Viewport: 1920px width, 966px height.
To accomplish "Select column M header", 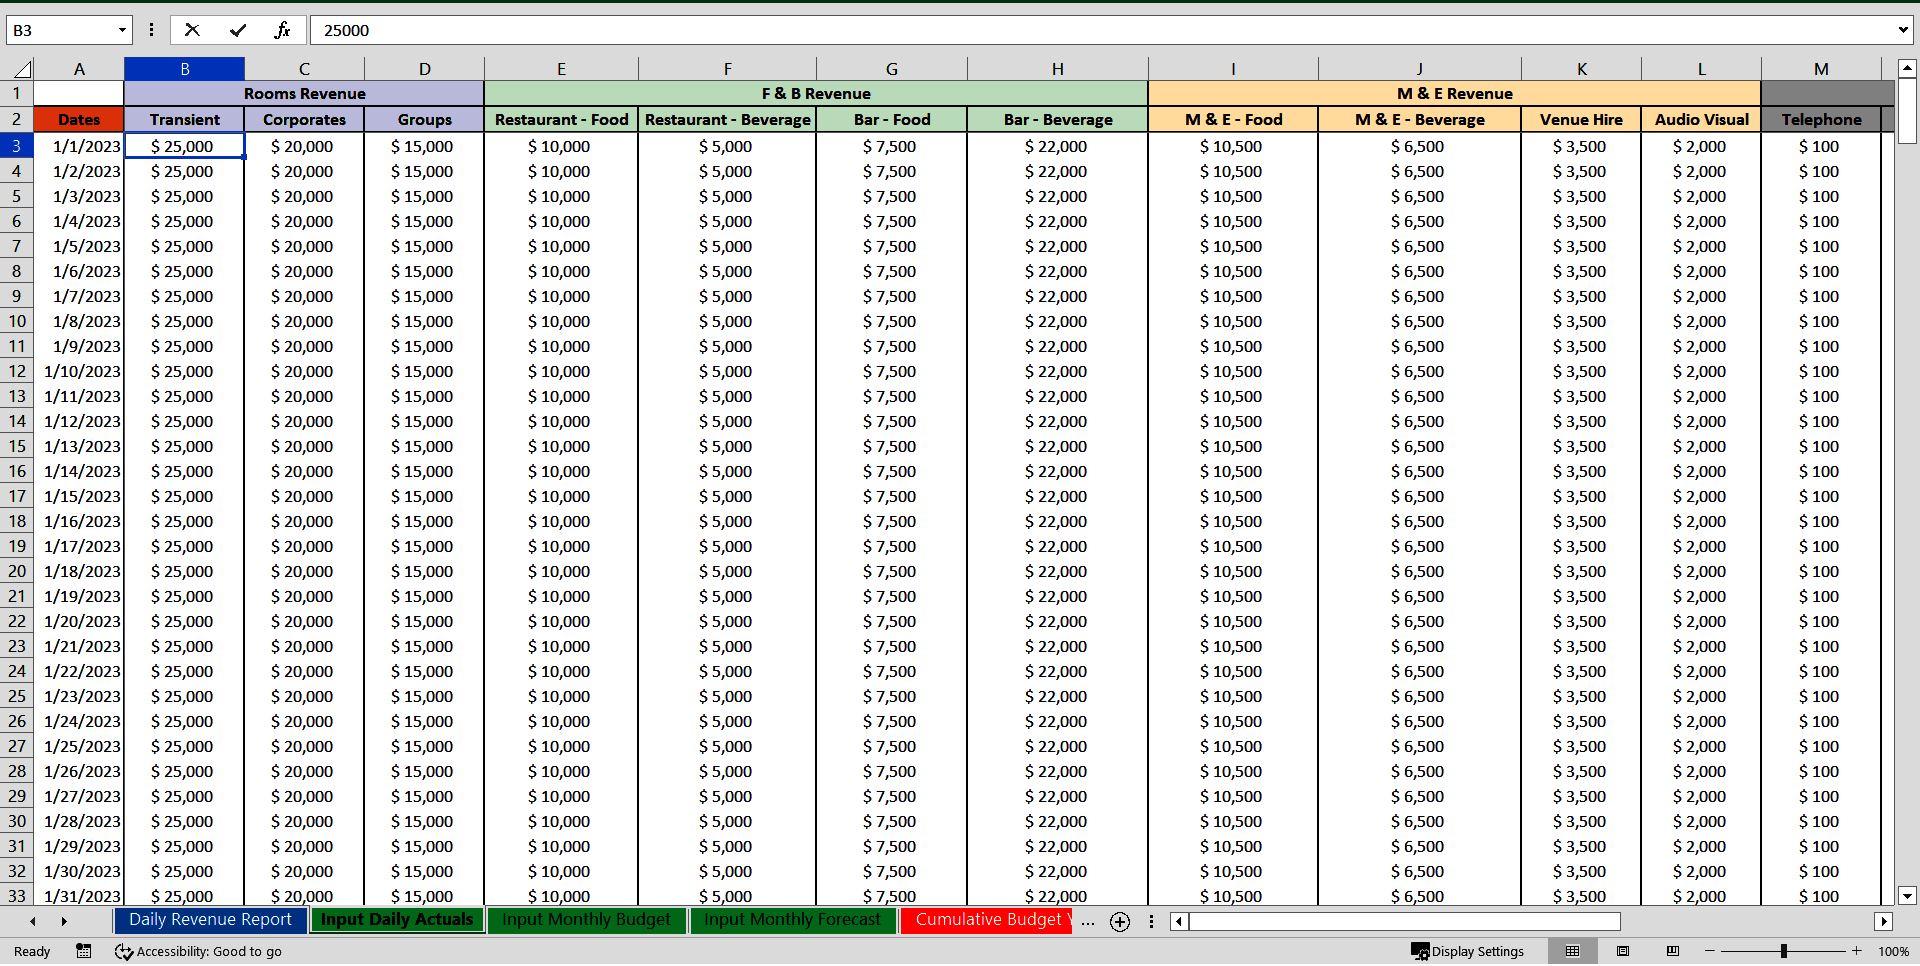I will [x=1821, y=69].
